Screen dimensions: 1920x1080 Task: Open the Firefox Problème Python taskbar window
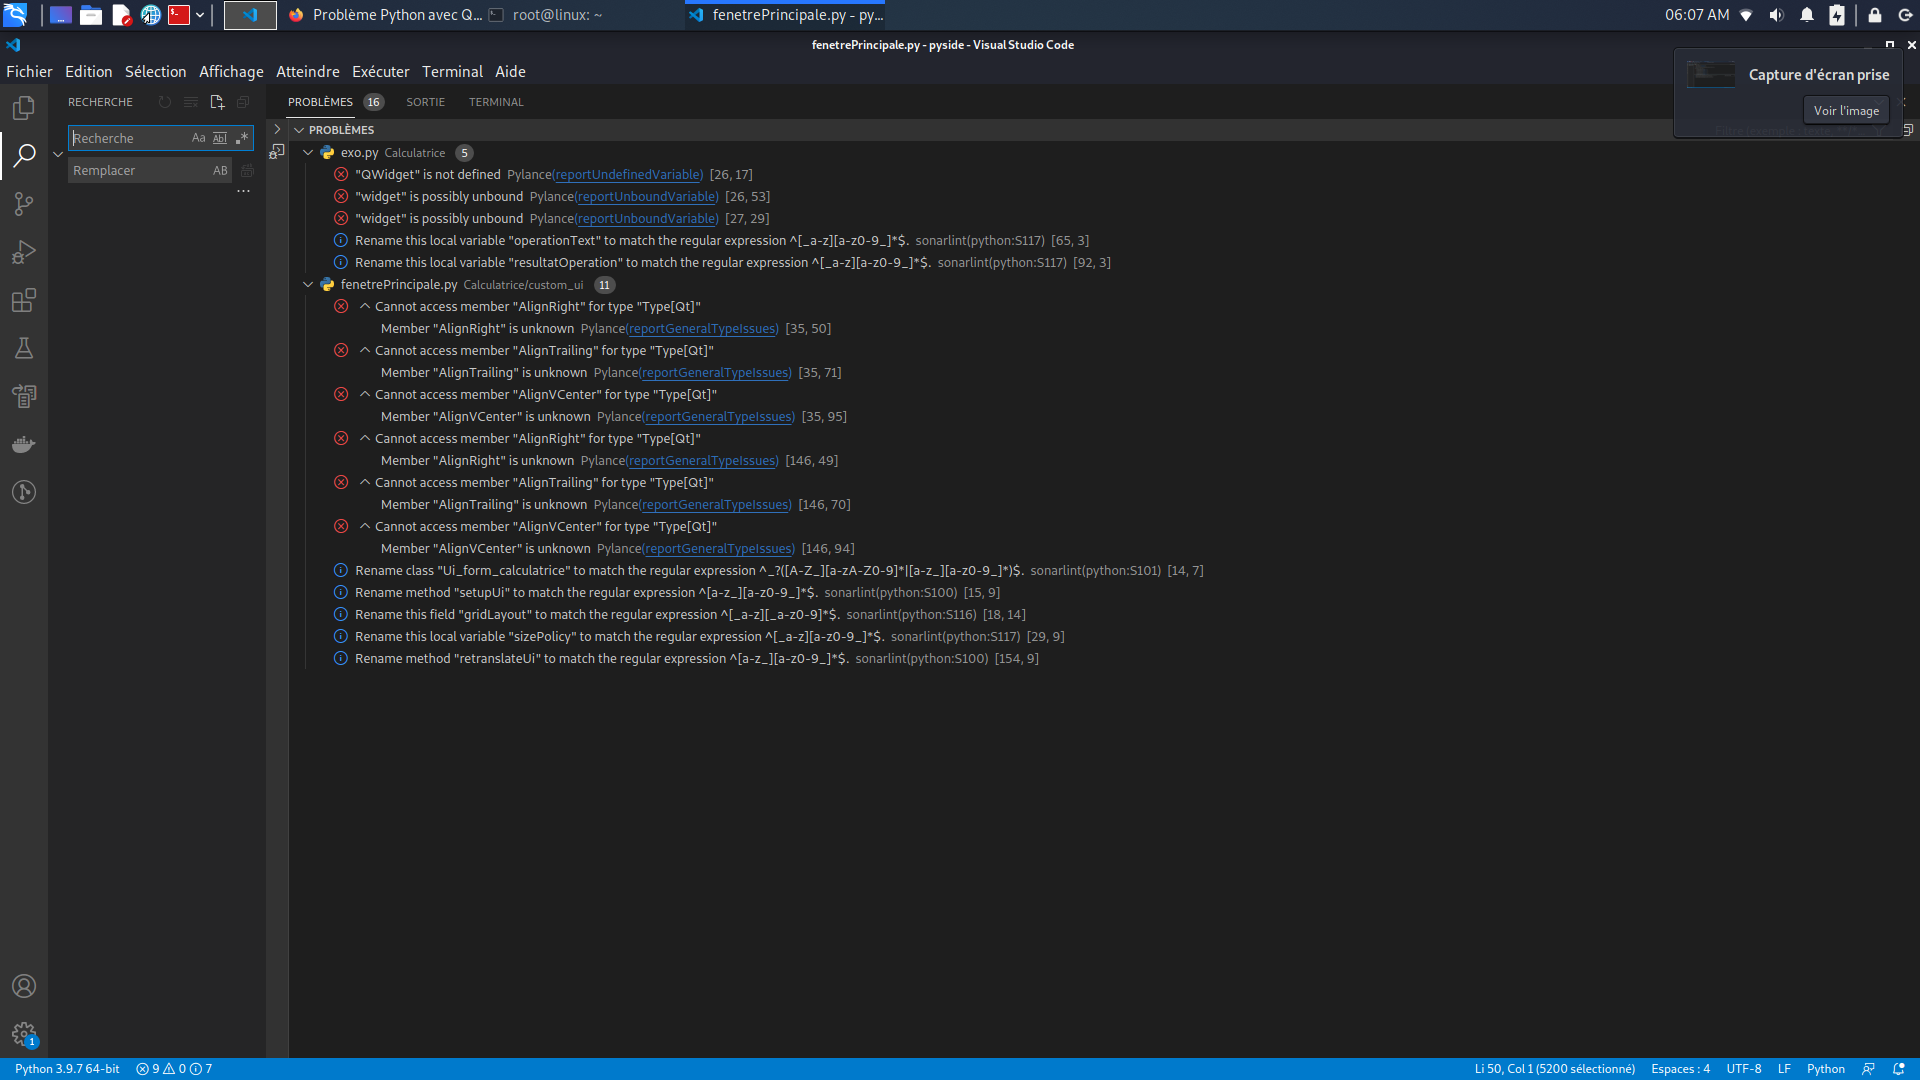point(385,15)
